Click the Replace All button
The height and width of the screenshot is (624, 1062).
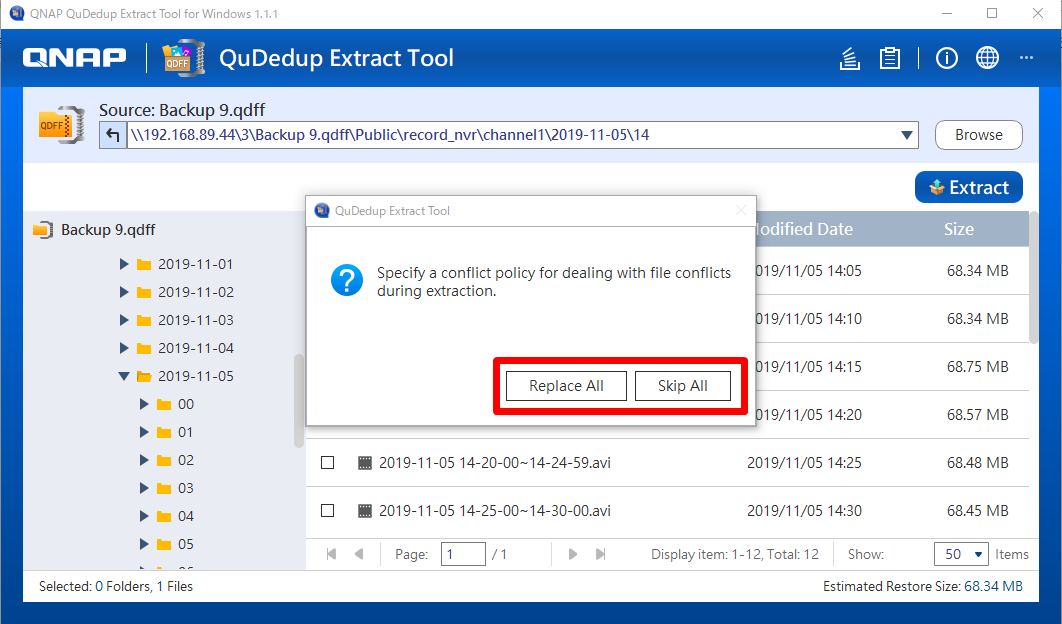click(566, 386)
